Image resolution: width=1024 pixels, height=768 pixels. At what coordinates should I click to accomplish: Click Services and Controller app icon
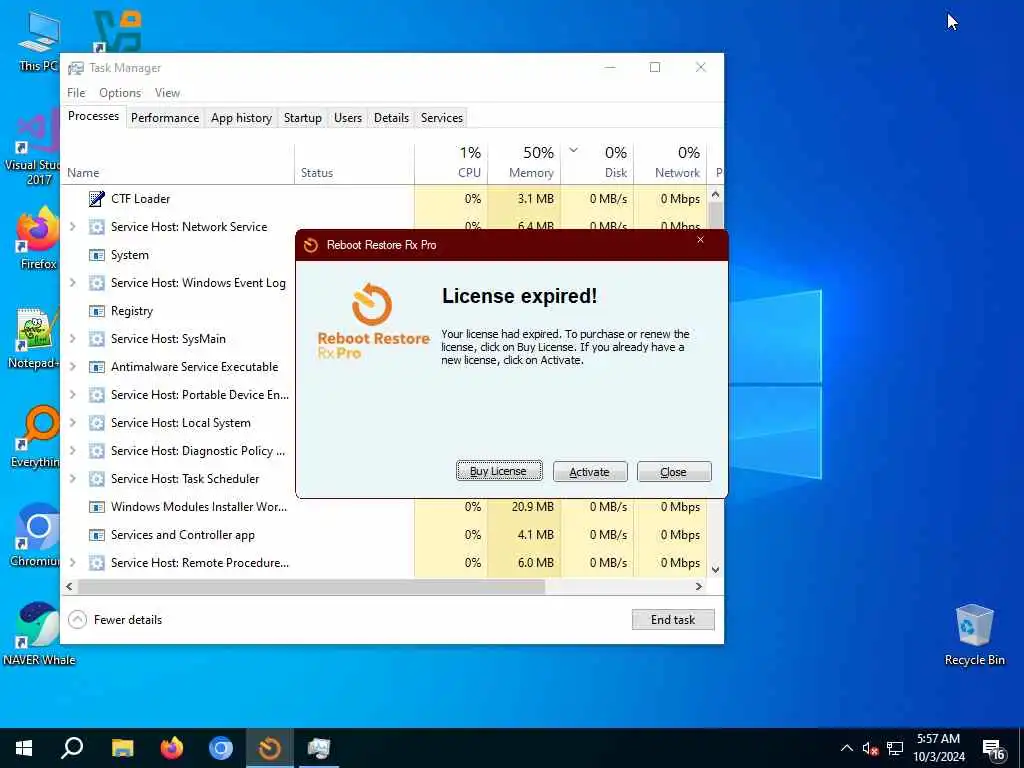coord(97,535)
